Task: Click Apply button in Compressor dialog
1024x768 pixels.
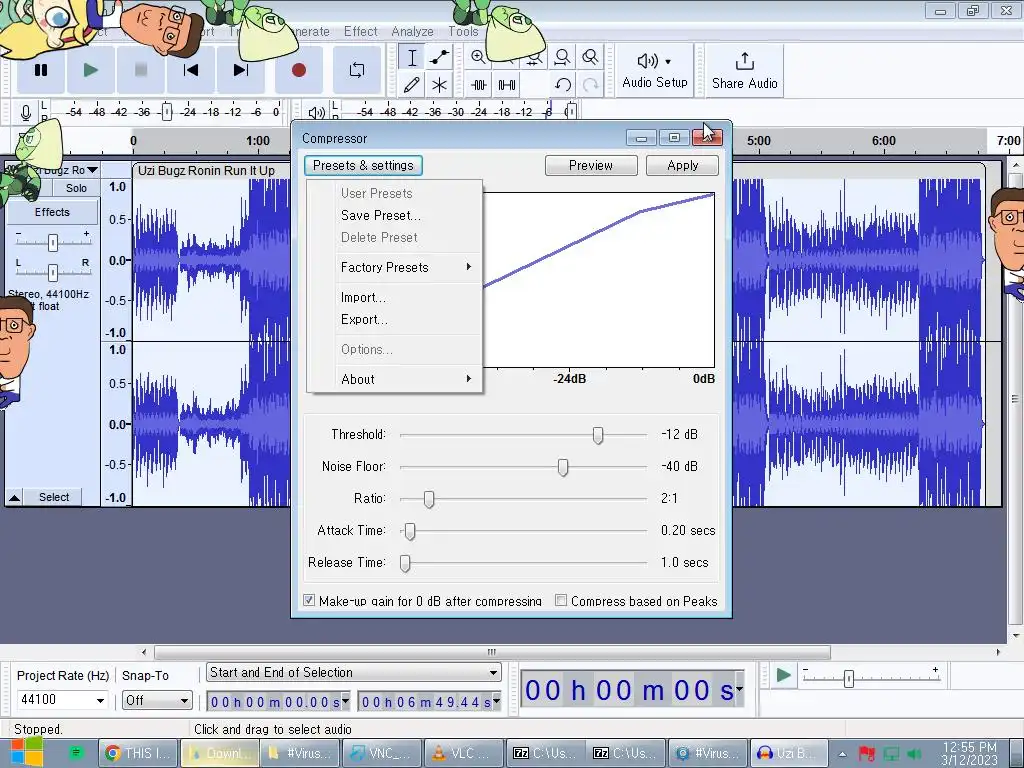Action: (x=682, y=165)
